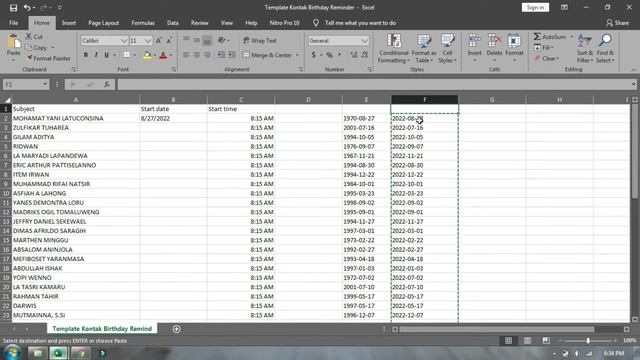
Task: Open the Clear dropdown
Action: (546, 58)
